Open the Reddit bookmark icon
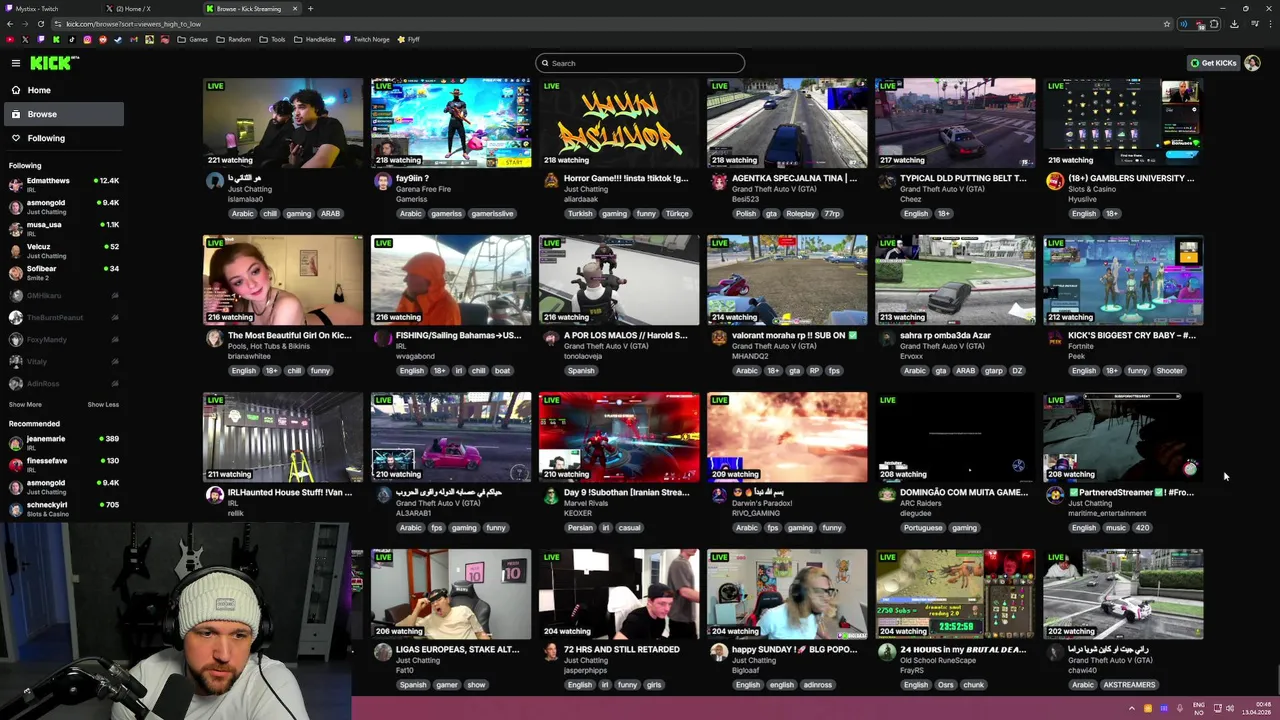Screen dimensions: 1280x720 coord(103,40)
